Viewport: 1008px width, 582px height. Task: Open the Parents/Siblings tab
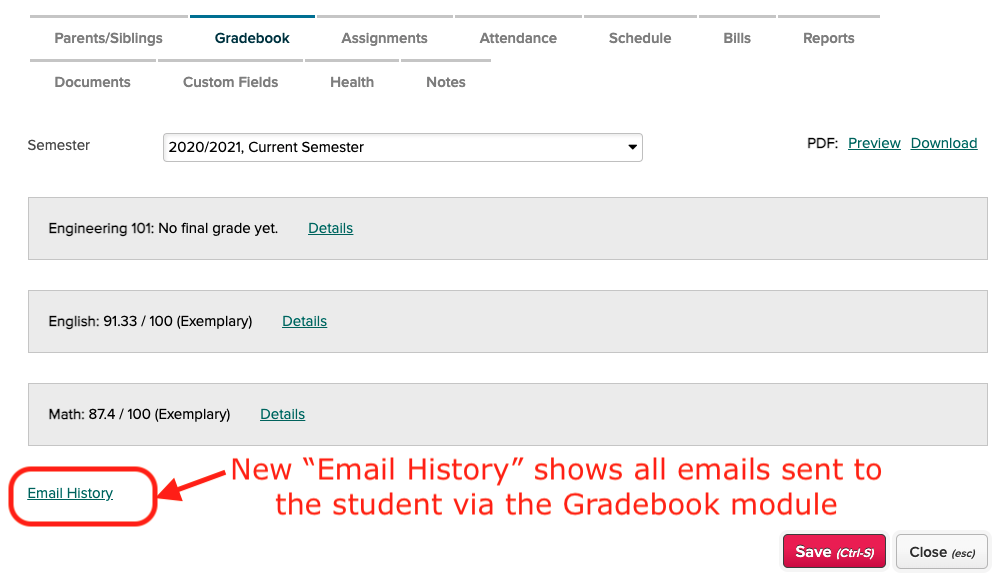(x=108, y=39)
